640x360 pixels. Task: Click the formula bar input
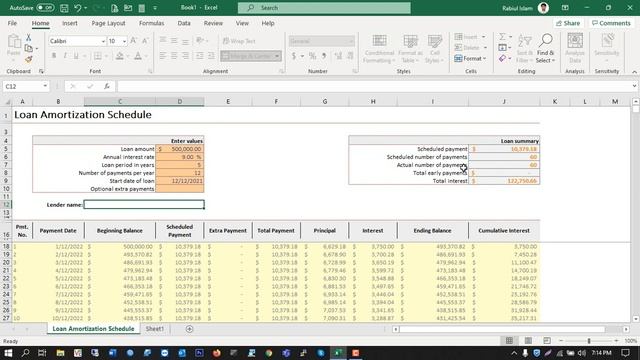click(x=375, y=86)
